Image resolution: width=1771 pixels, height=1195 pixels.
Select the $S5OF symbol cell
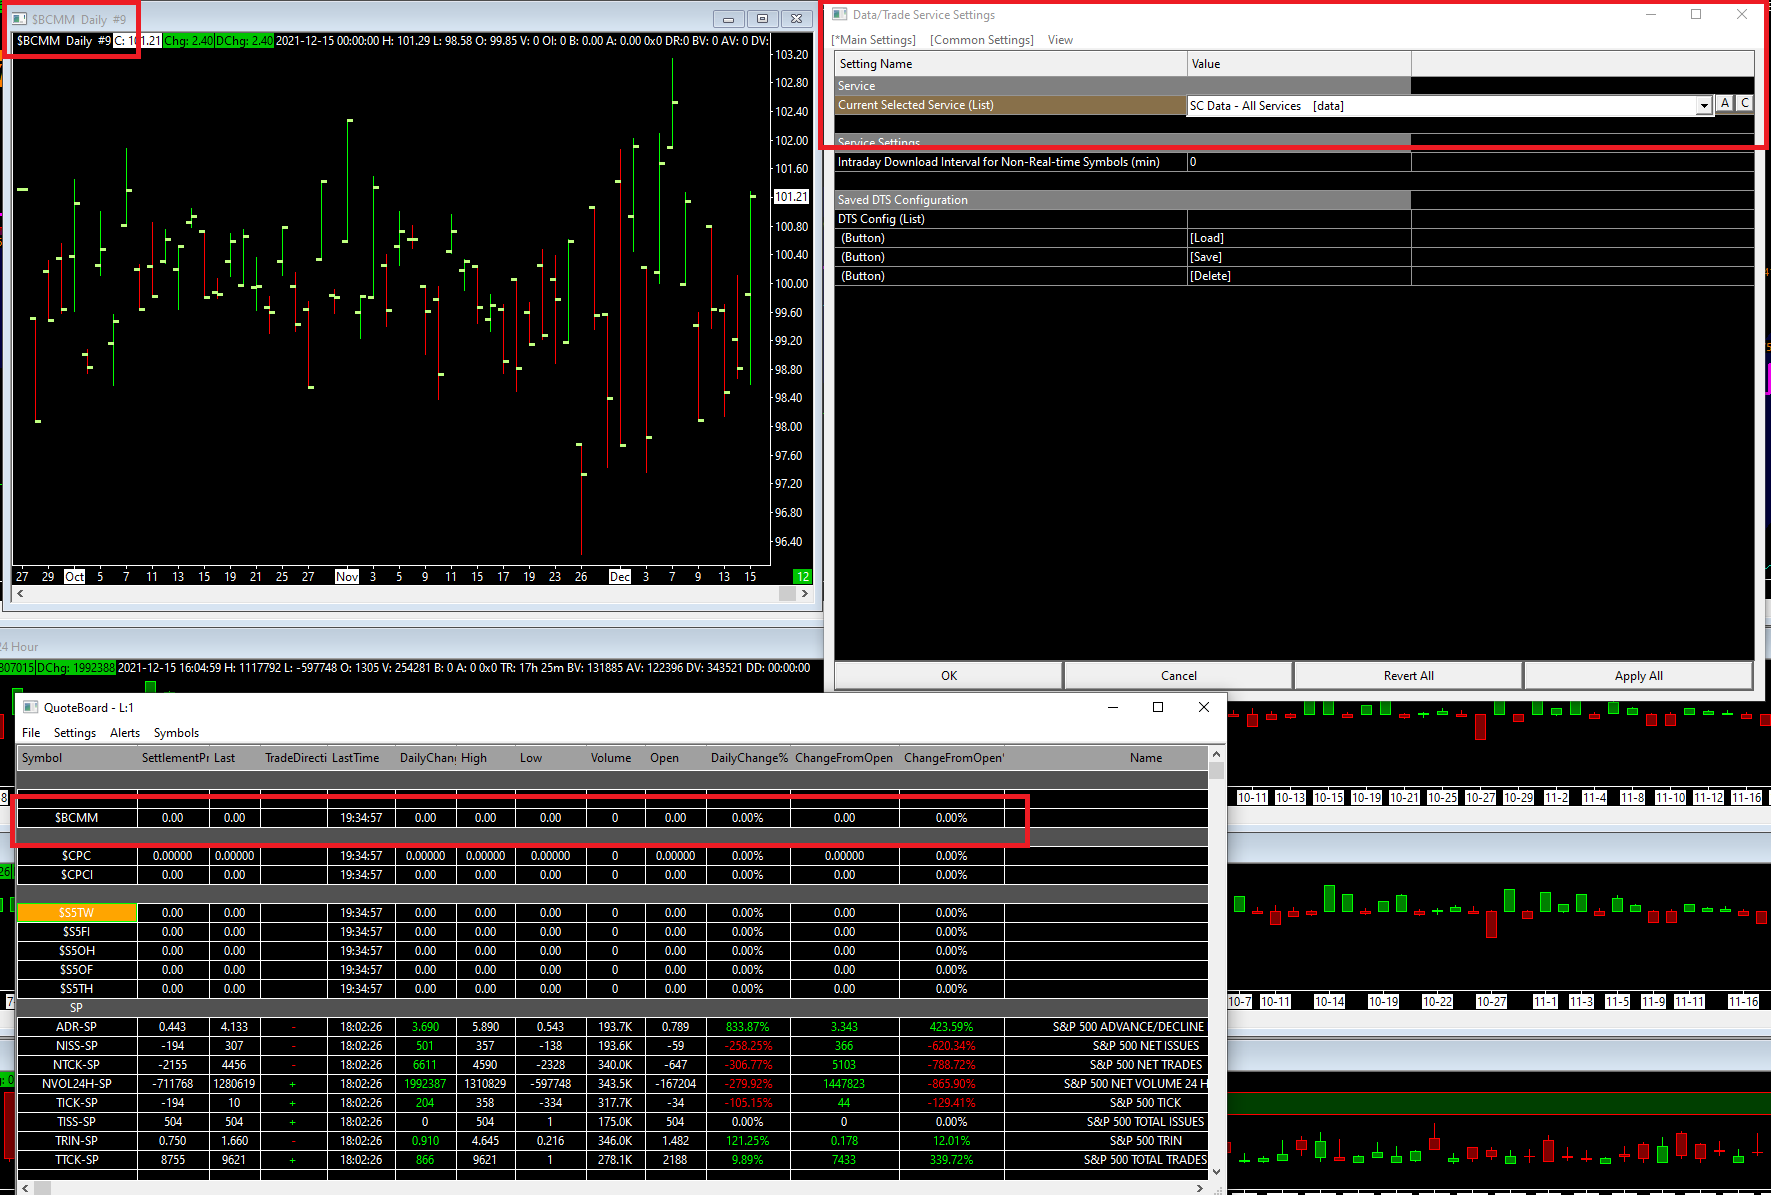[77, 970]
